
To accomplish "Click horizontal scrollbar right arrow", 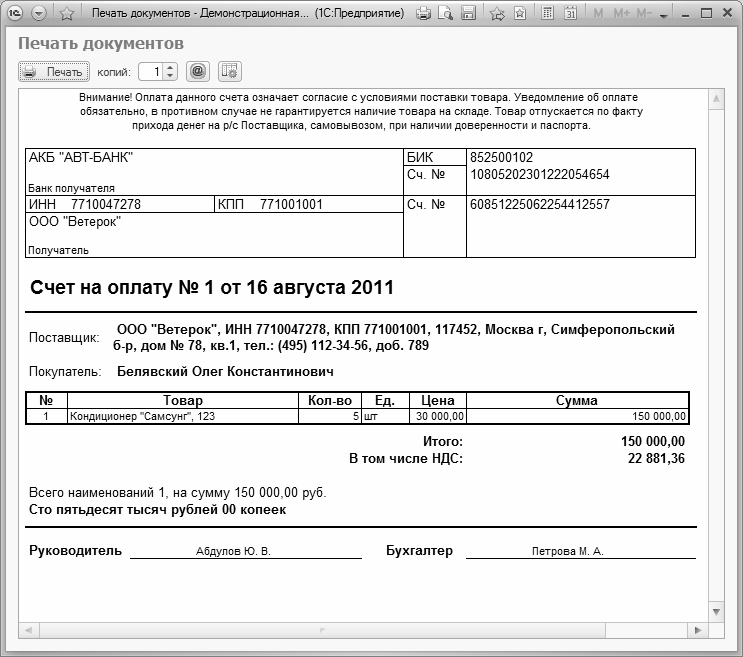I will pyautogui.click(x=698, y=630).
